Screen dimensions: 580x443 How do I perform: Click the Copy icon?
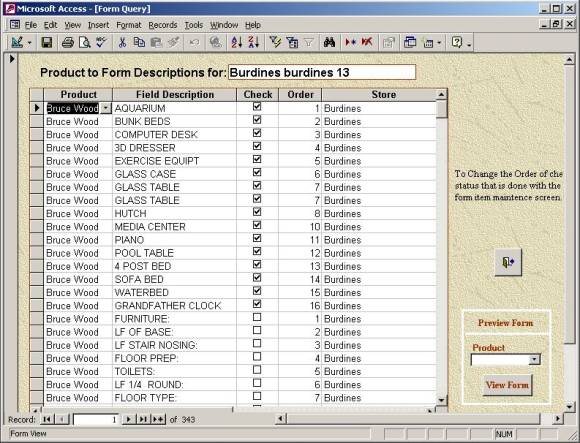coord(139,43)
